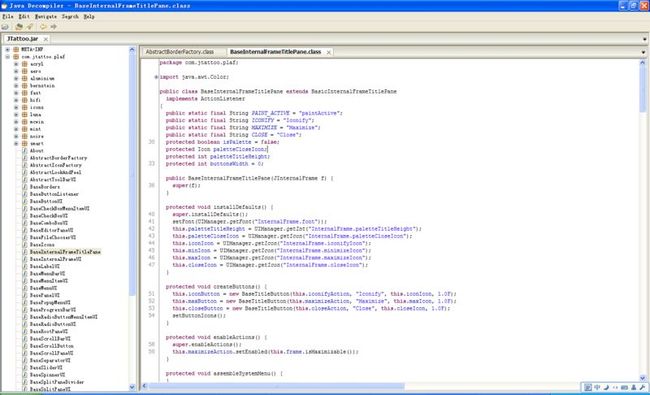The width and height of the screenshot is (650, 395).
Task: Open the Edit menu
Action: pyautogui.click(x=24, y=17)
